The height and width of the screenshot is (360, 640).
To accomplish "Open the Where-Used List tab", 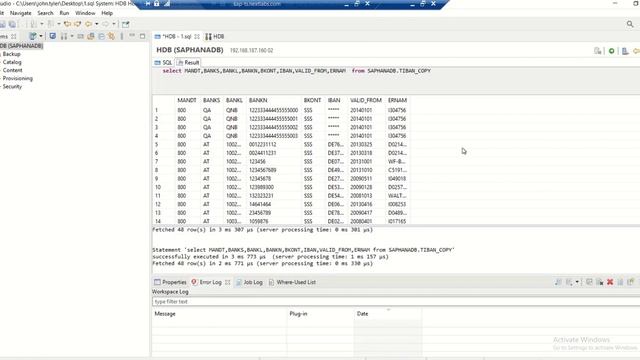I will pyautogui.click(x=292, y=282).
